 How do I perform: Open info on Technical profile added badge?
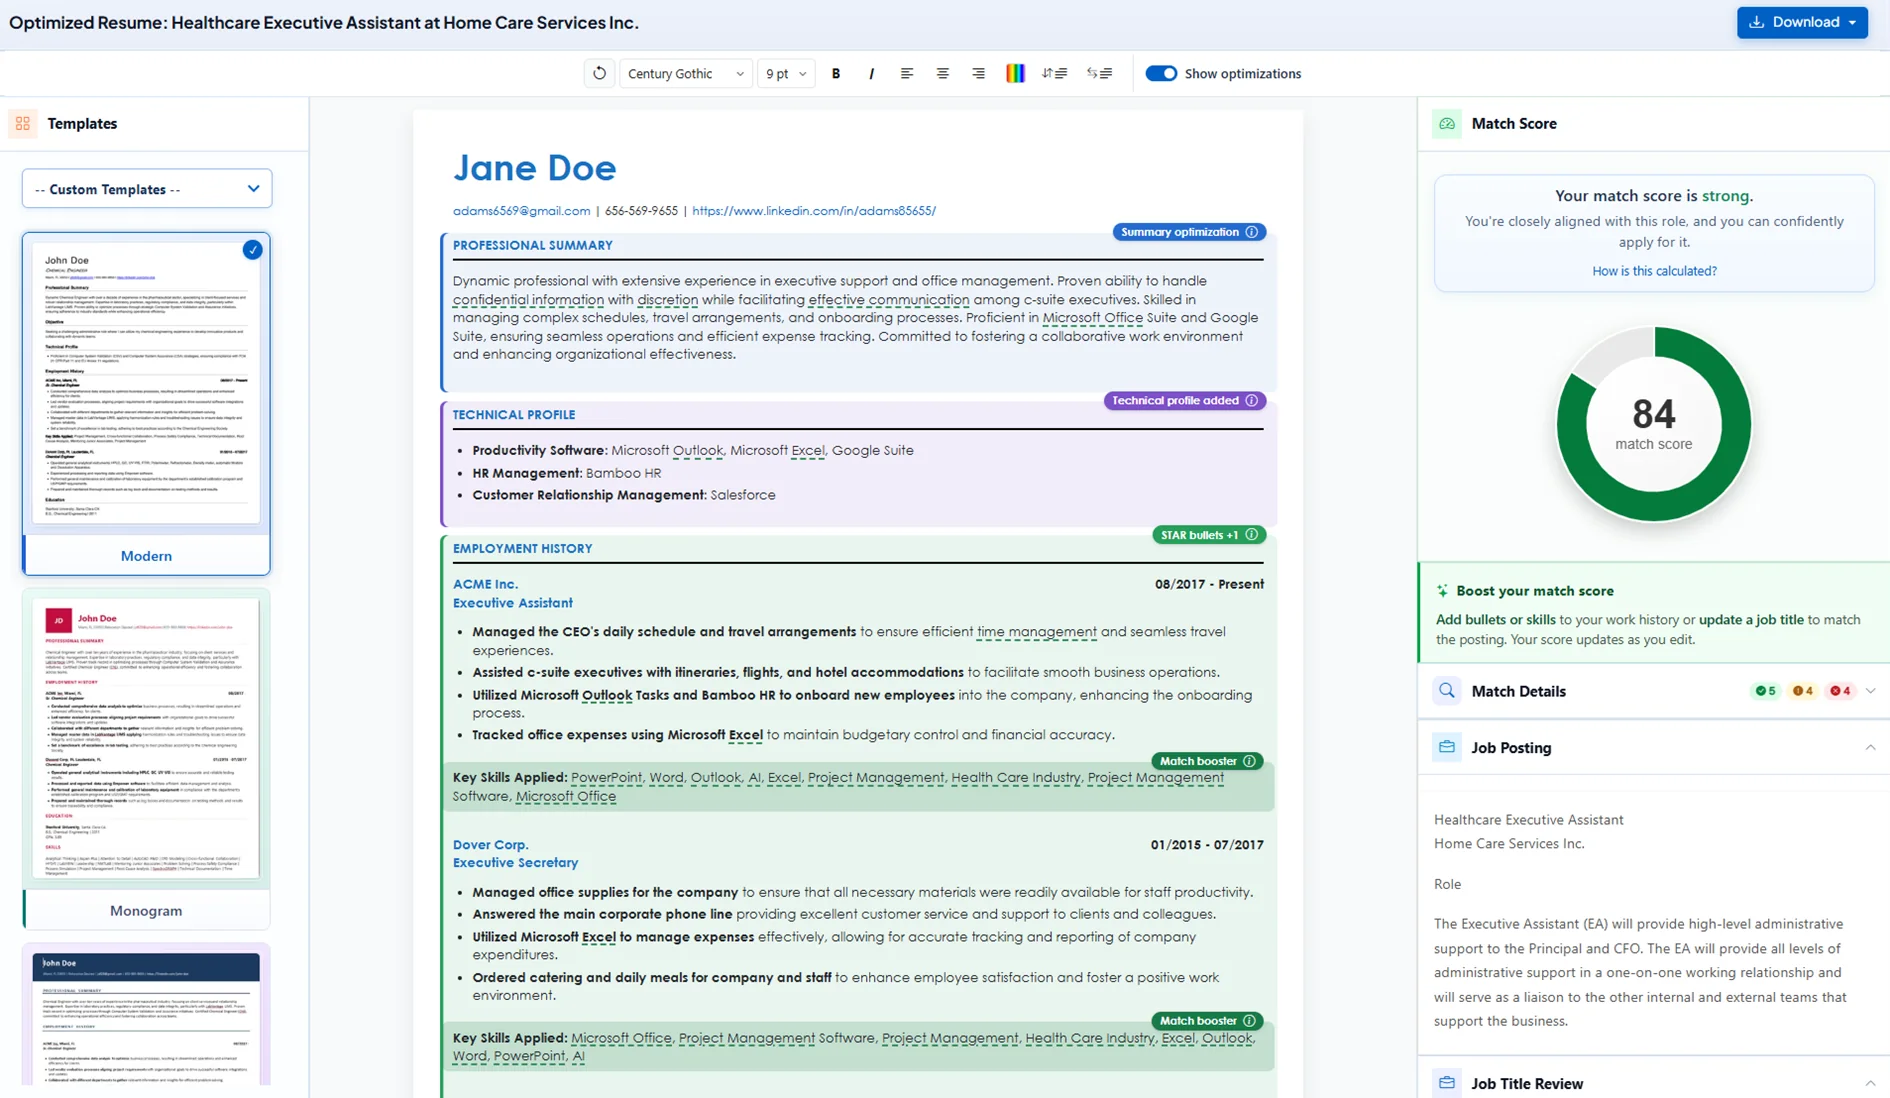[x=1252, y=400]
